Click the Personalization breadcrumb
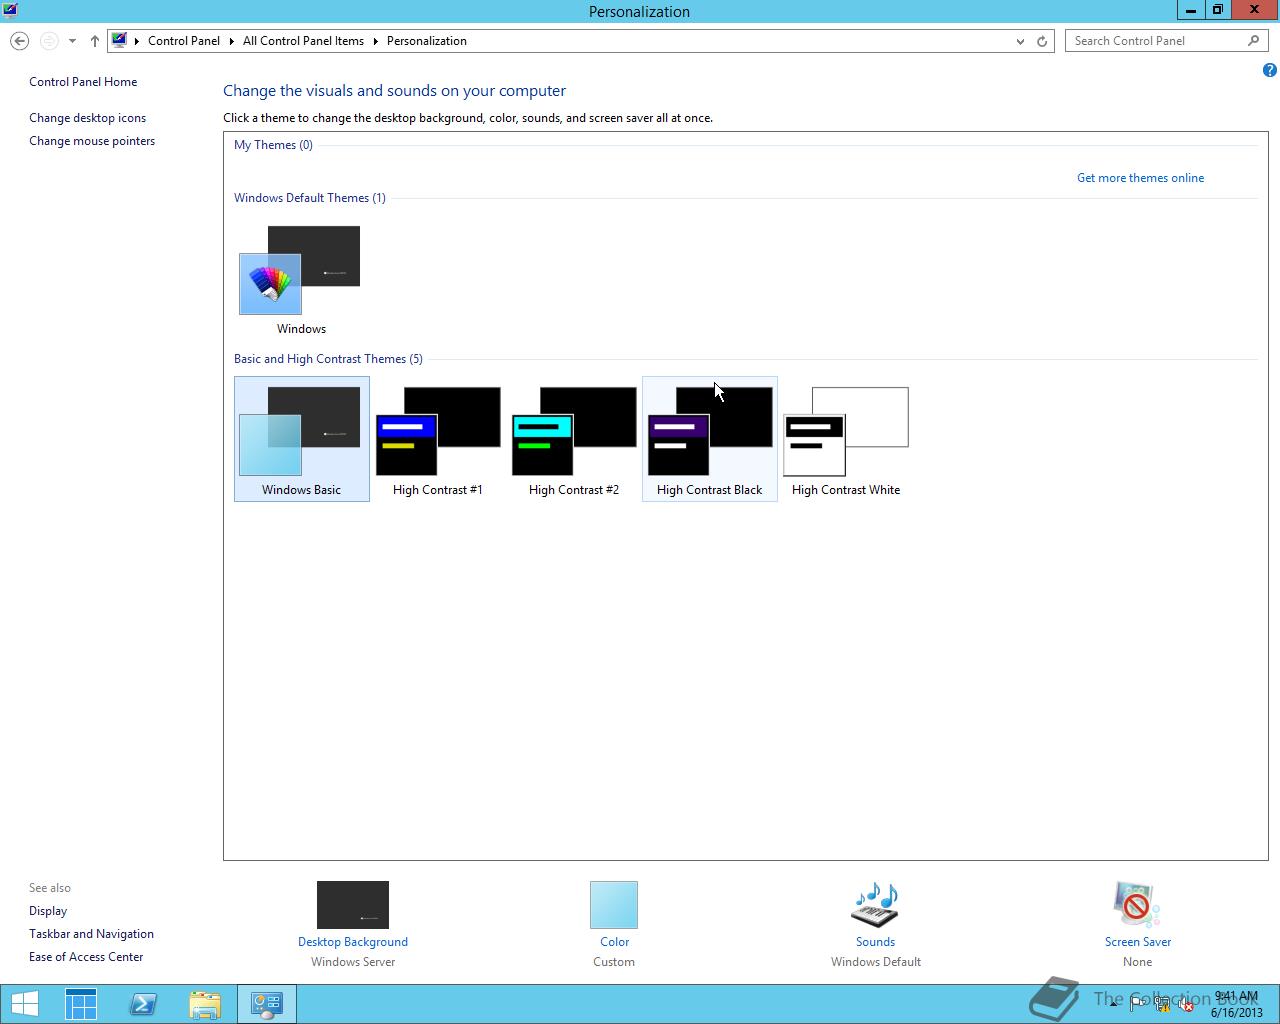This screenshot has width=1280, height=1024. pos(427,41)
